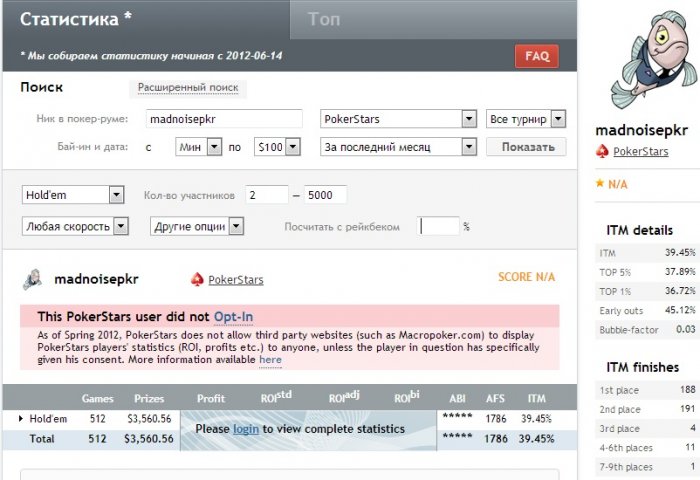
Task: Click the 7-9th places row
Action: tap(647, 467)
